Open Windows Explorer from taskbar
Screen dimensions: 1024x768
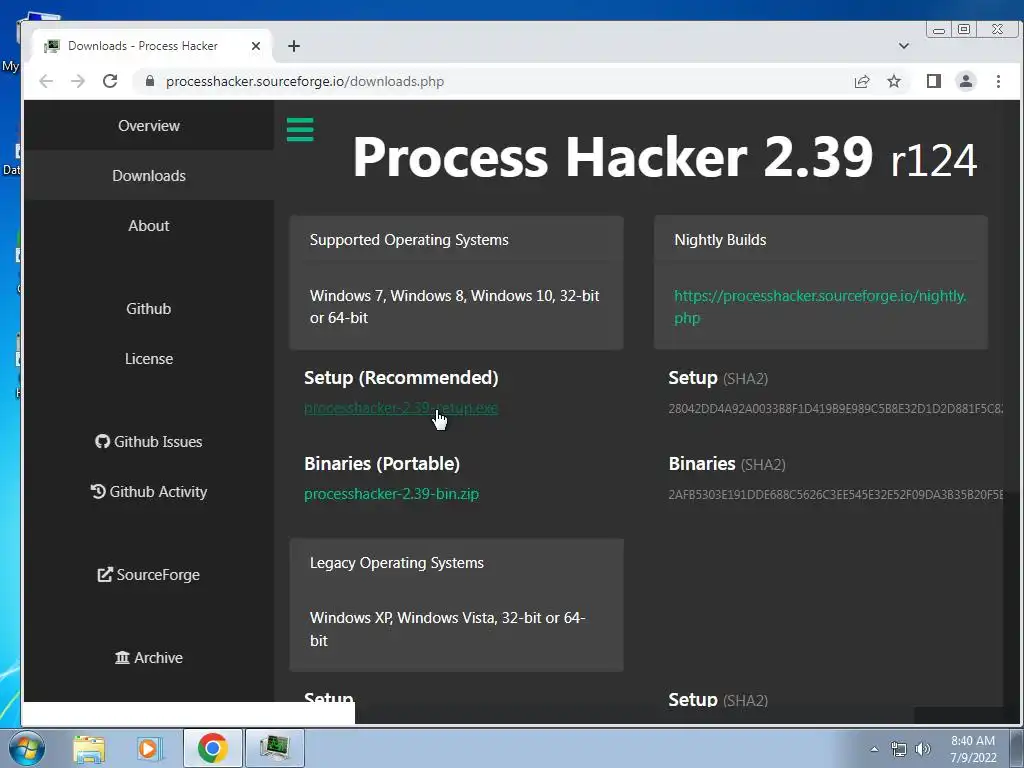89,748
